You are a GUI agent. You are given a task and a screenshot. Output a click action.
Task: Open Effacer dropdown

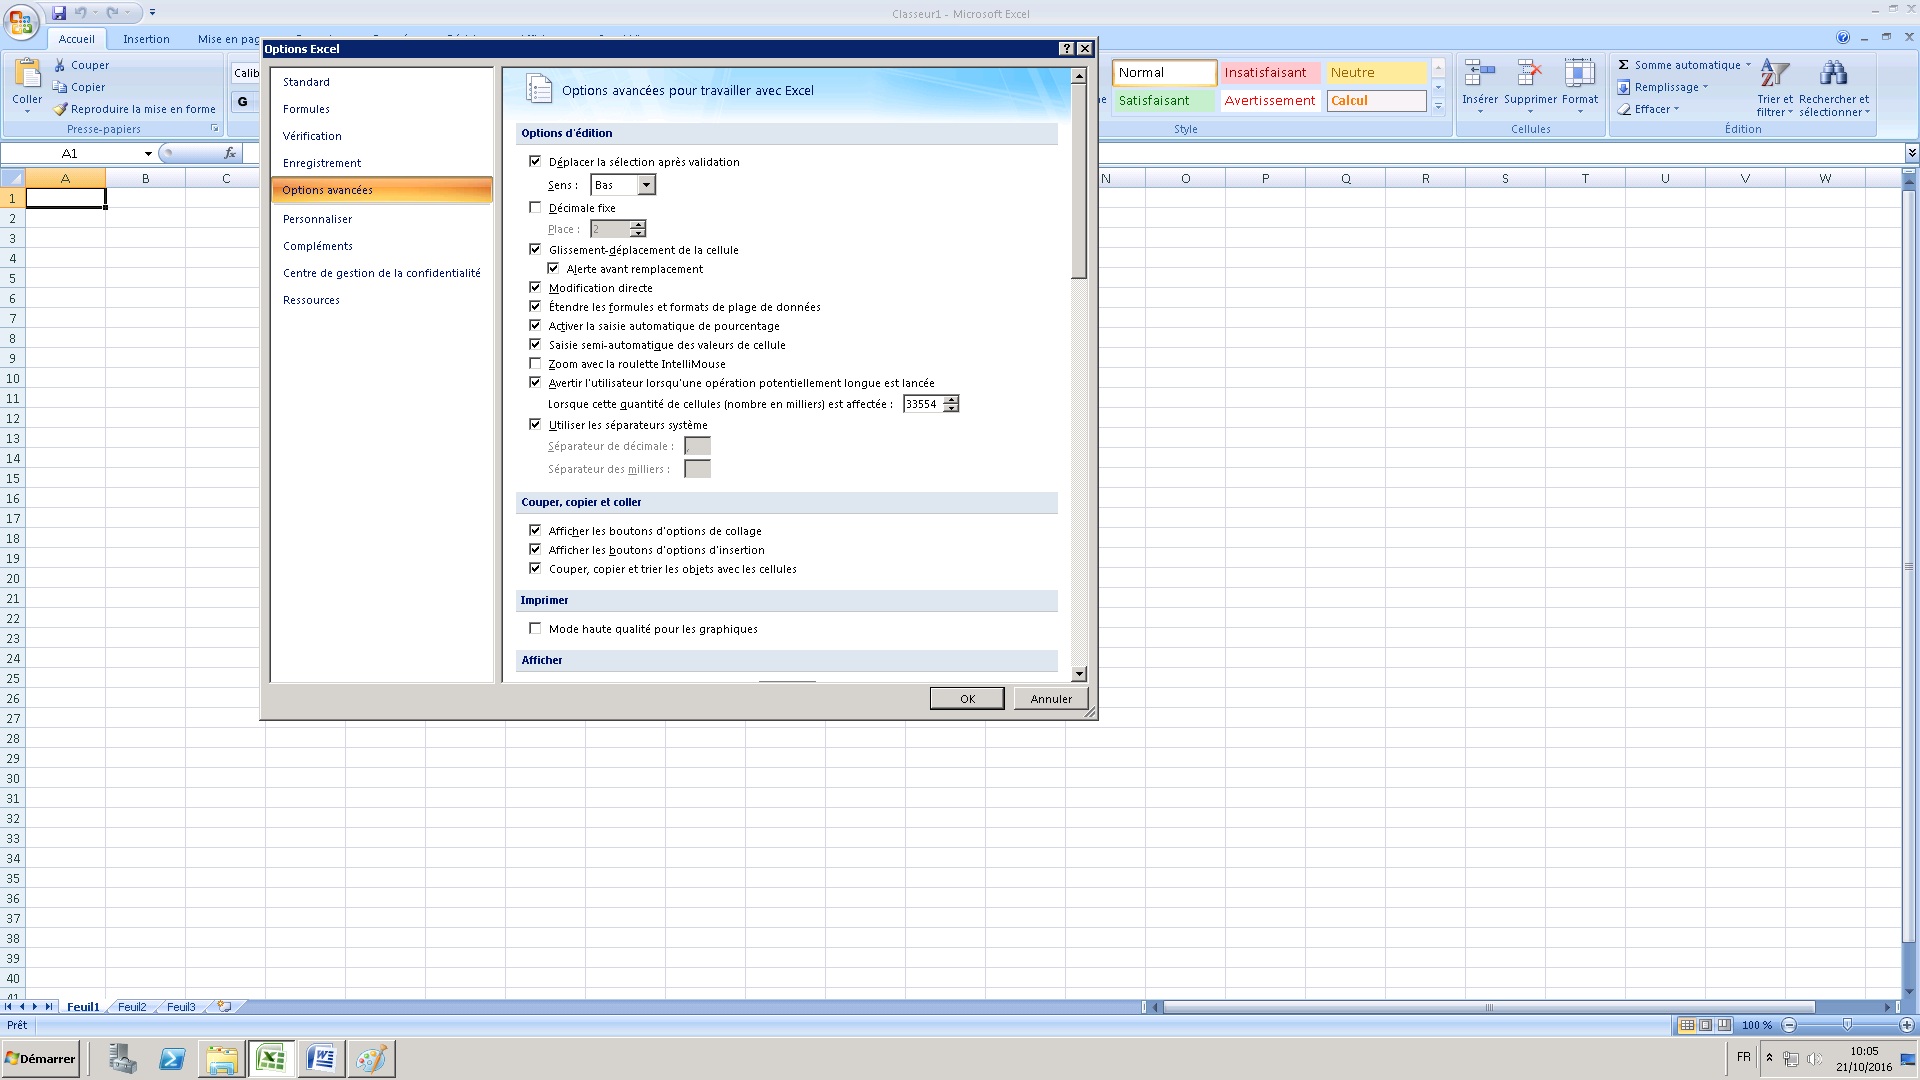pyautogui.click(x=1648, y=109)
